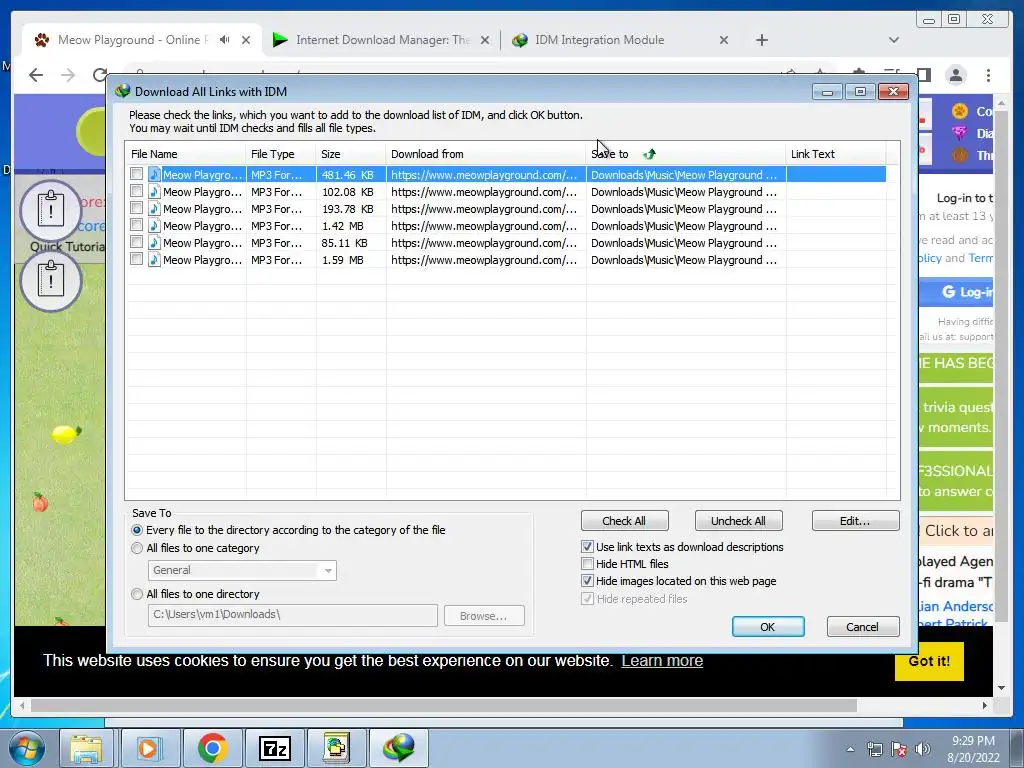The height and width of the screenshot is (768, 1024).
Task: Click the lower clipboard icon below Quick Tutorial
Action: [51, 281]
